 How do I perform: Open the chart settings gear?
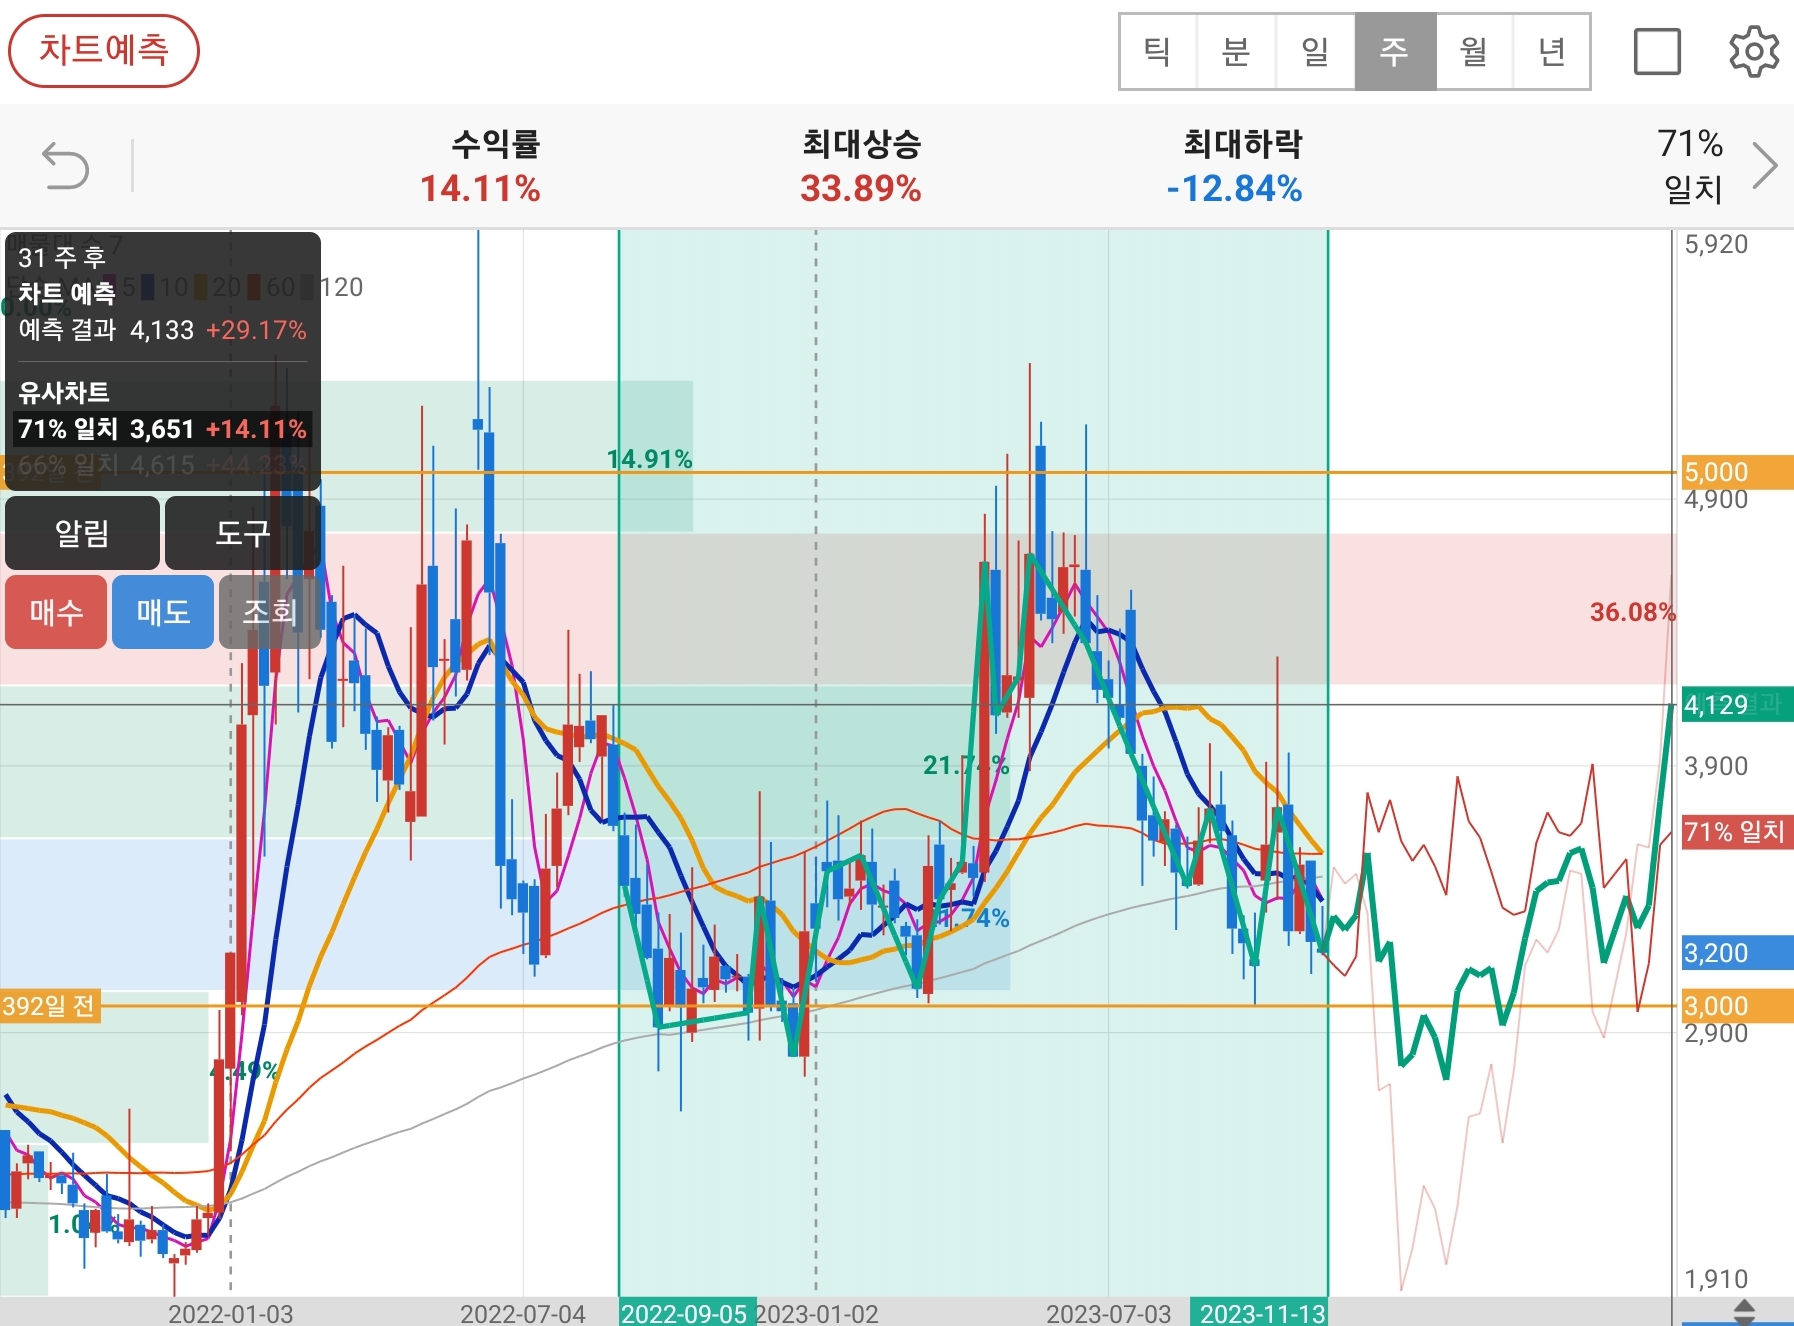point(1754,51)
